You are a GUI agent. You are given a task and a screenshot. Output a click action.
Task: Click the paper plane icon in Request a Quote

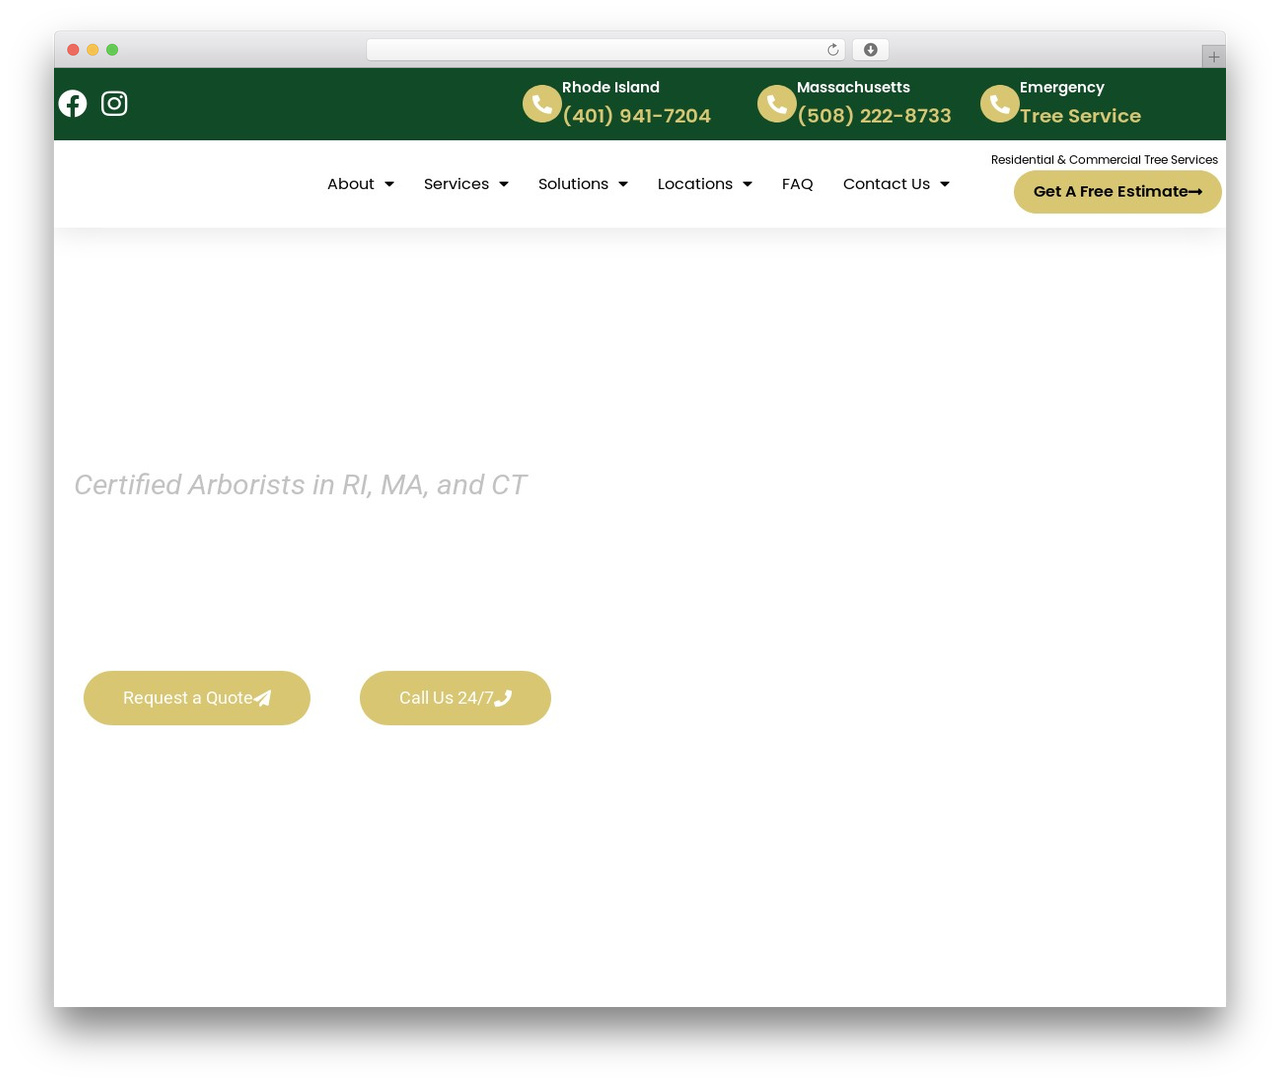tap(263, 698)
